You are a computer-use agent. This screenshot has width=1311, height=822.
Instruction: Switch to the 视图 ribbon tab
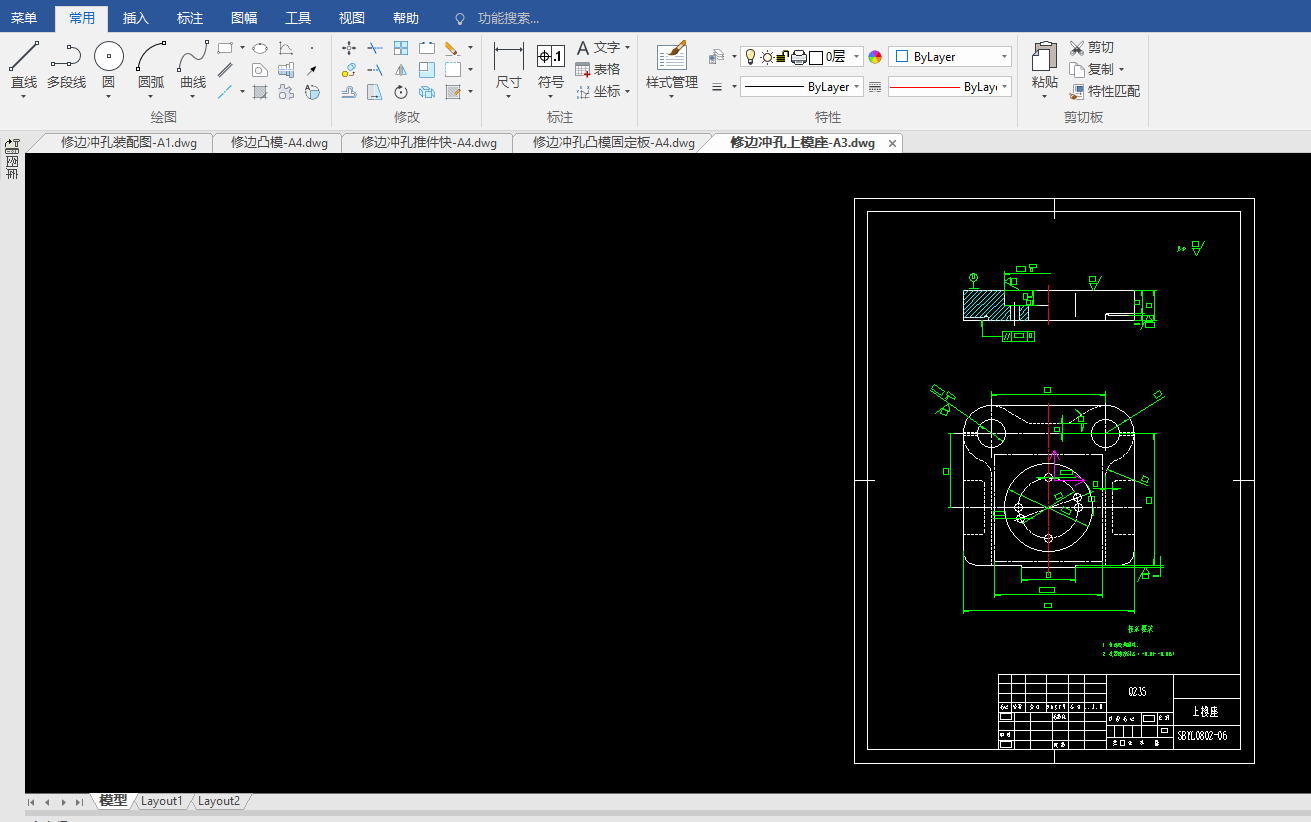(352, 18)
